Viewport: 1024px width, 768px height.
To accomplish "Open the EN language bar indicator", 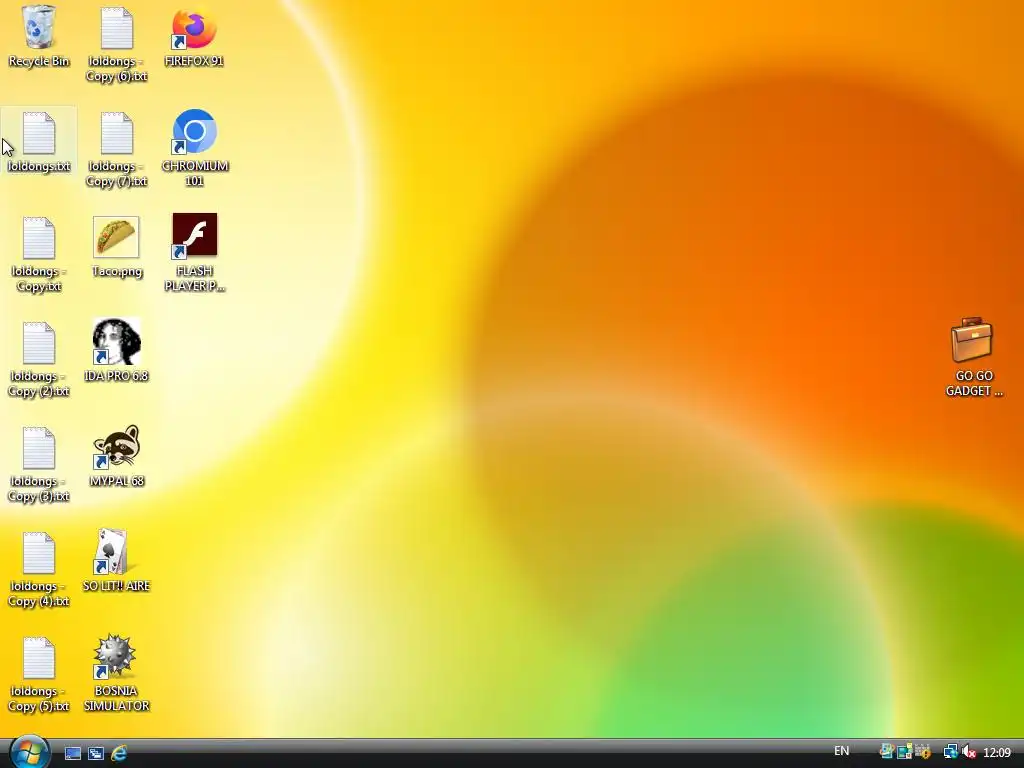I will [x=842, y=751].
